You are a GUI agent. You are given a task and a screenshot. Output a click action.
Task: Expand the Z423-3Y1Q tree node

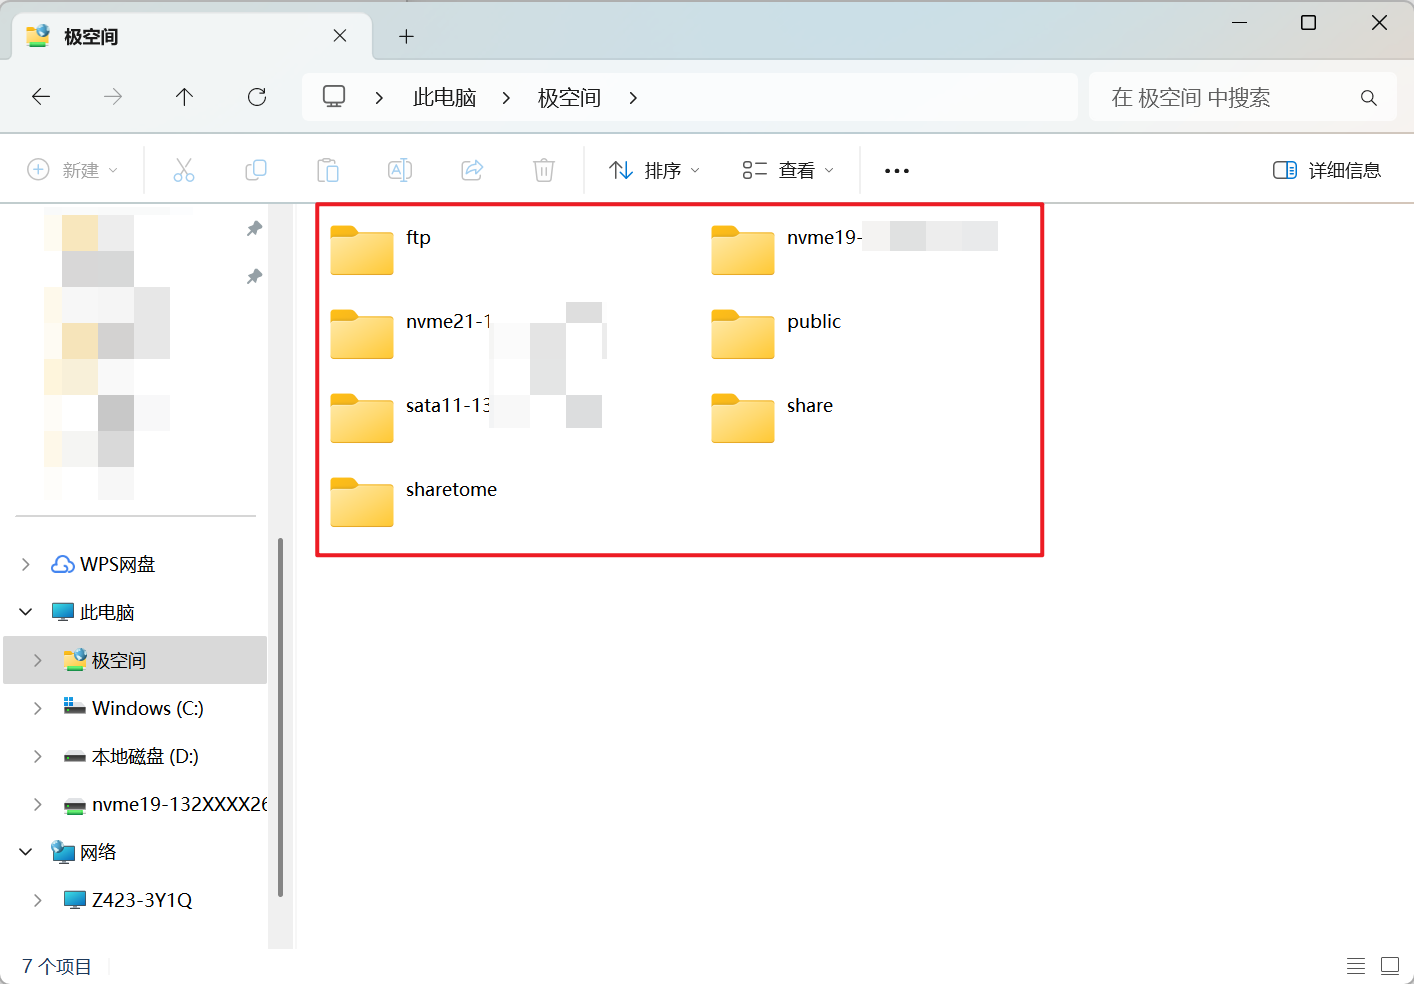click(x=38, y=900)
